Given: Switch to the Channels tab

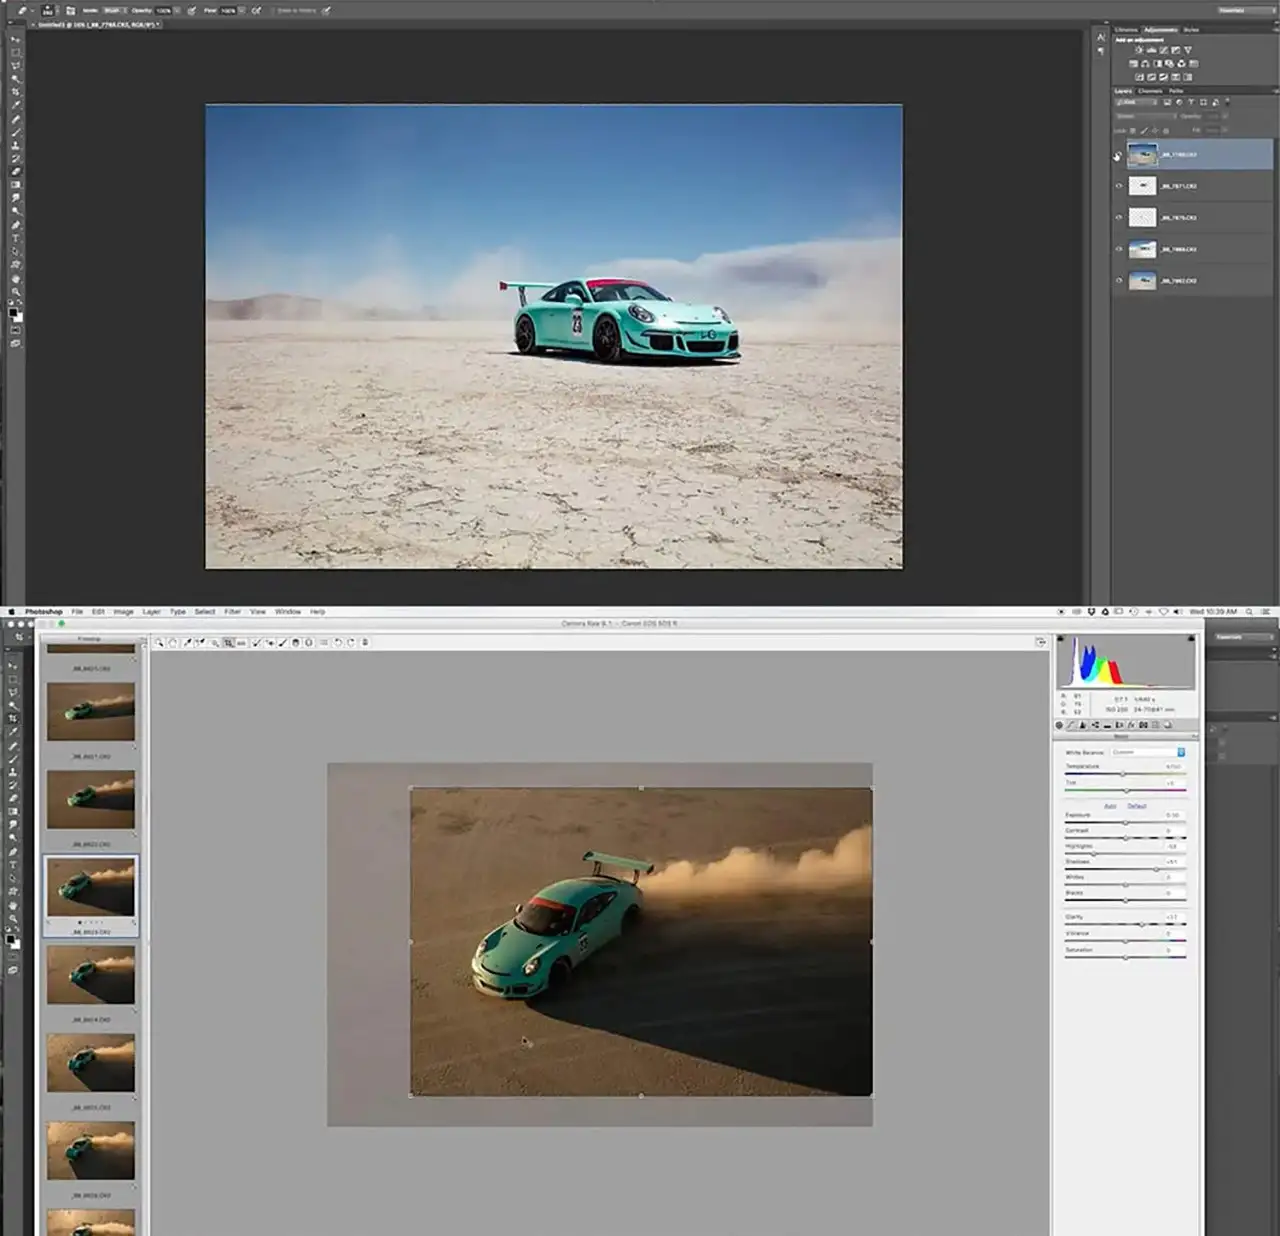Looking at the screenshot, I should (1150, 91).
